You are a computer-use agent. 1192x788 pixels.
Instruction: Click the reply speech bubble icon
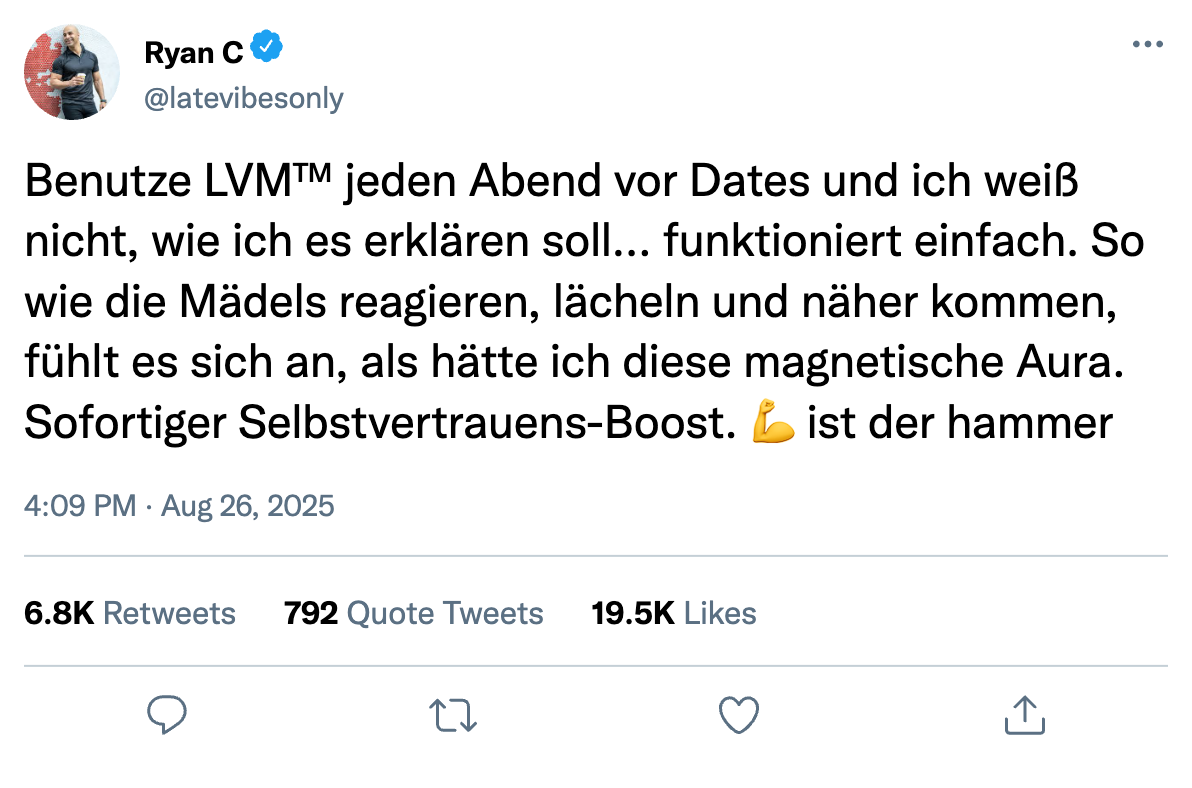click(168, 714)
